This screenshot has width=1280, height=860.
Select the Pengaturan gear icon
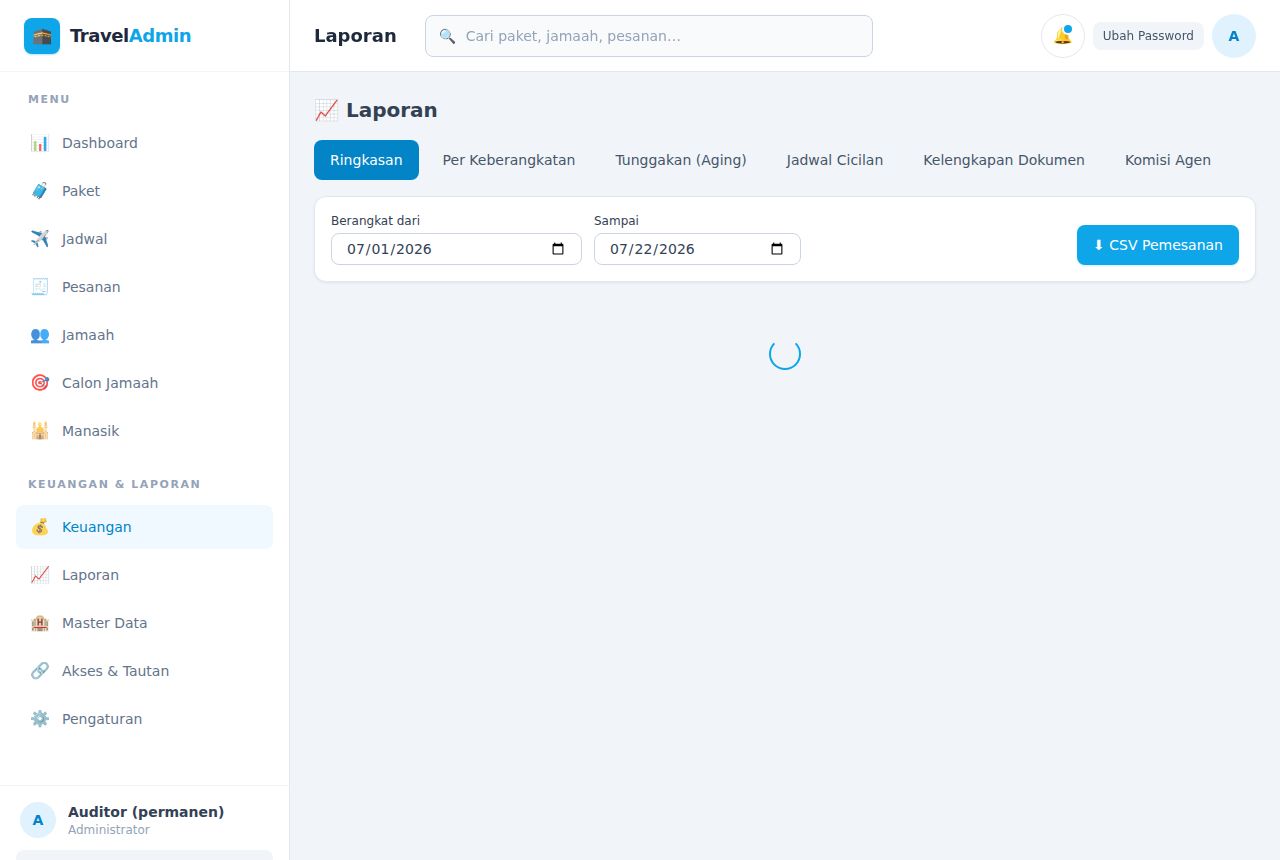click(x=40, y=719)
